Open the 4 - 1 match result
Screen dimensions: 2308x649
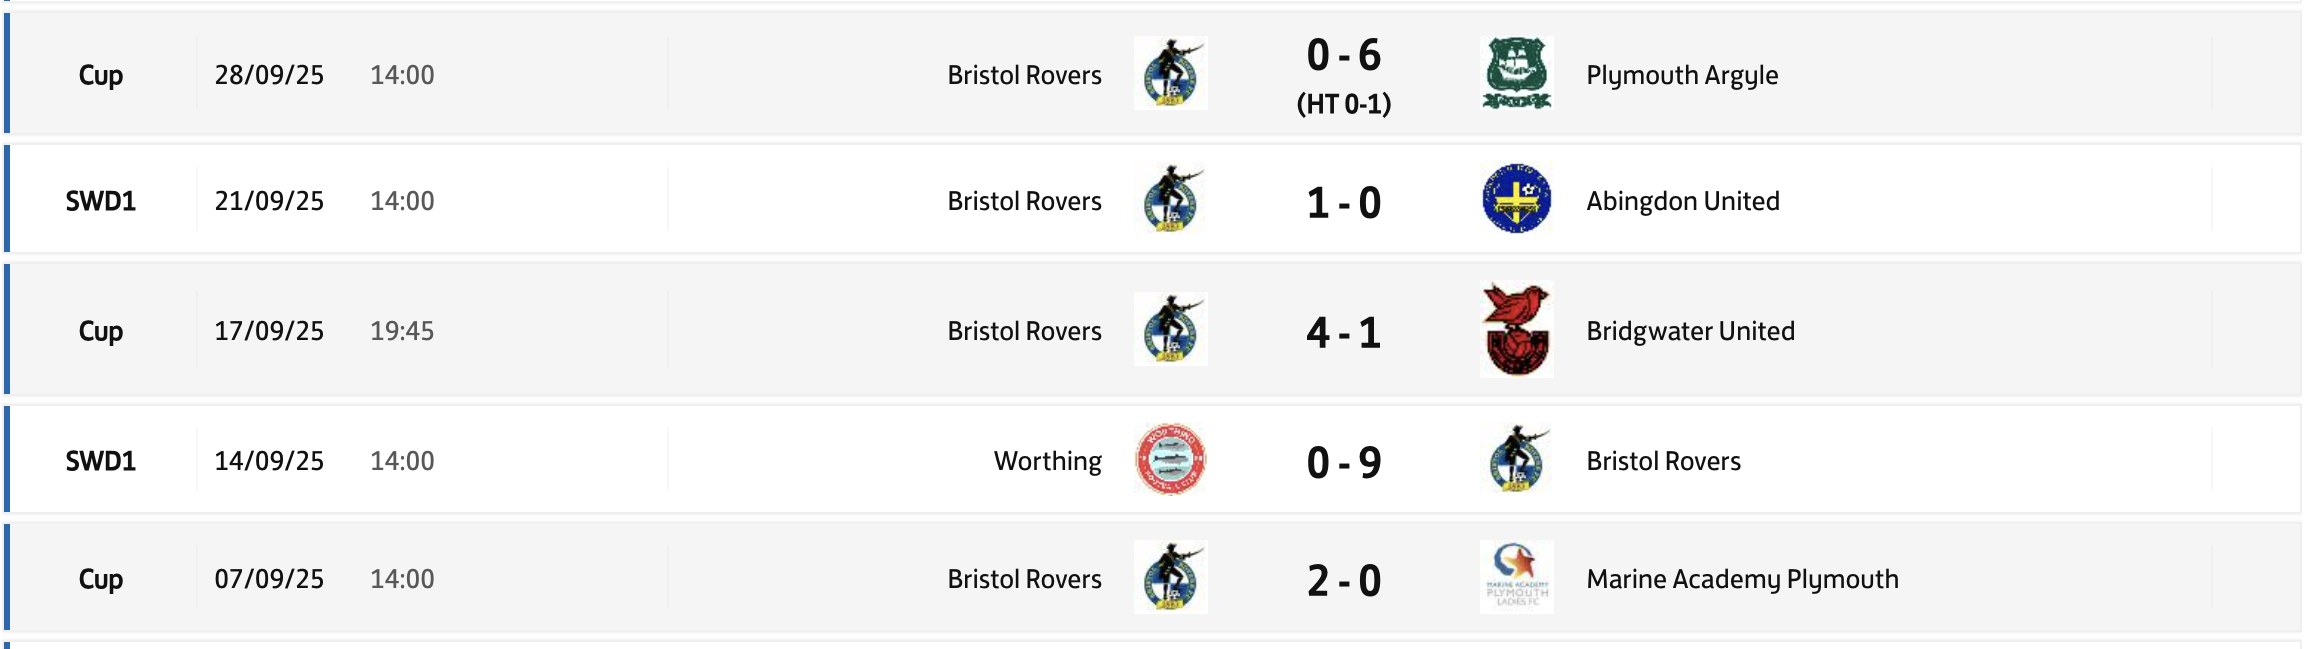[x=1343, y=332]
